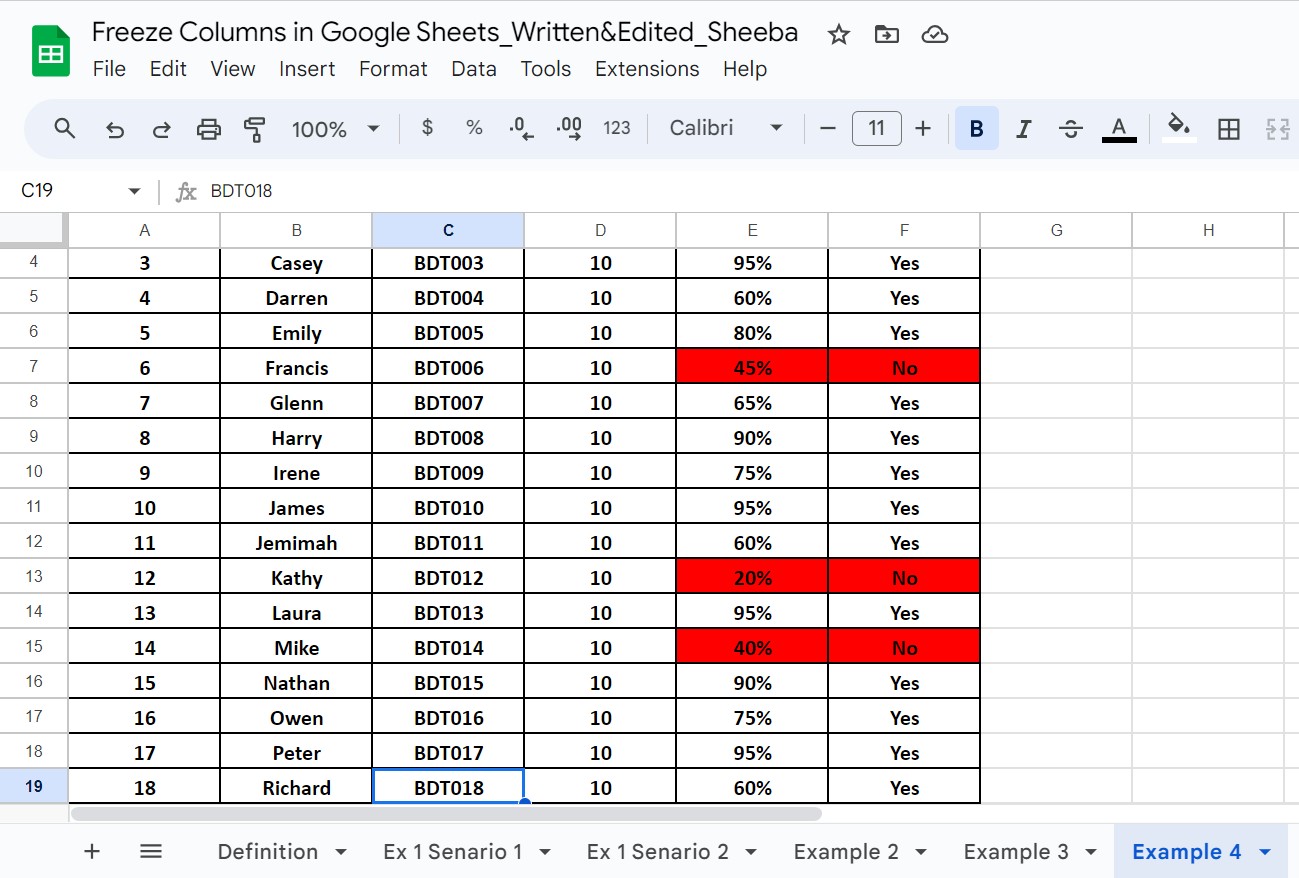Toggle bold formatting
Image resolution: width=1299 pixels, height=878 pixels.
976,128
